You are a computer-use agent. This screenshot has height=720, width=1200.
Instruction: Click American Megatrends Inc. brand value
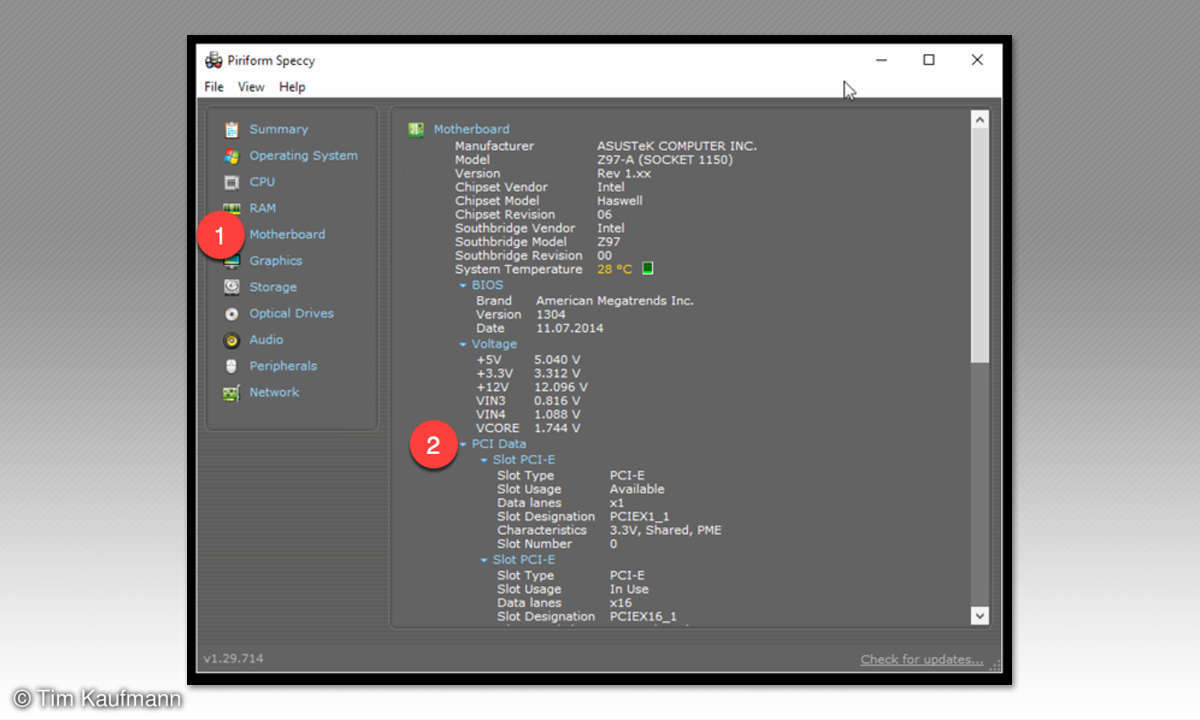pos(615,300)
